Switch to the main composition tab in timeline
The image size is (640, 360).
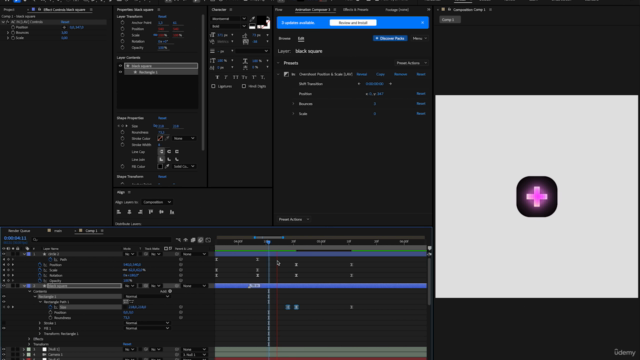tap(58, 231)
